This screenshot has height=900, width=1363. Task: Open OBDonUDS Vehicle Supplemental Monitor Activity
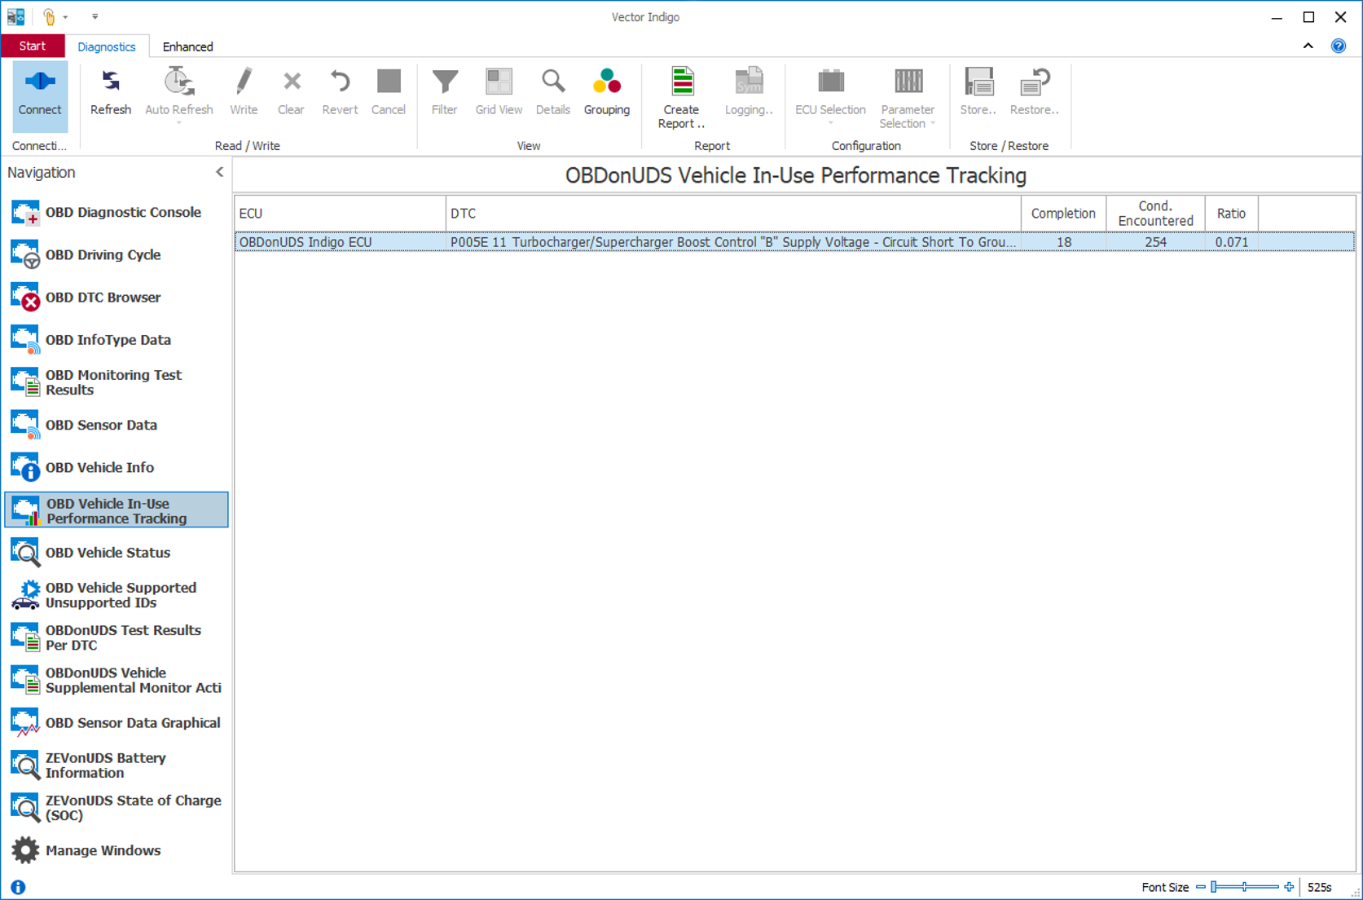tap(118, 680)
